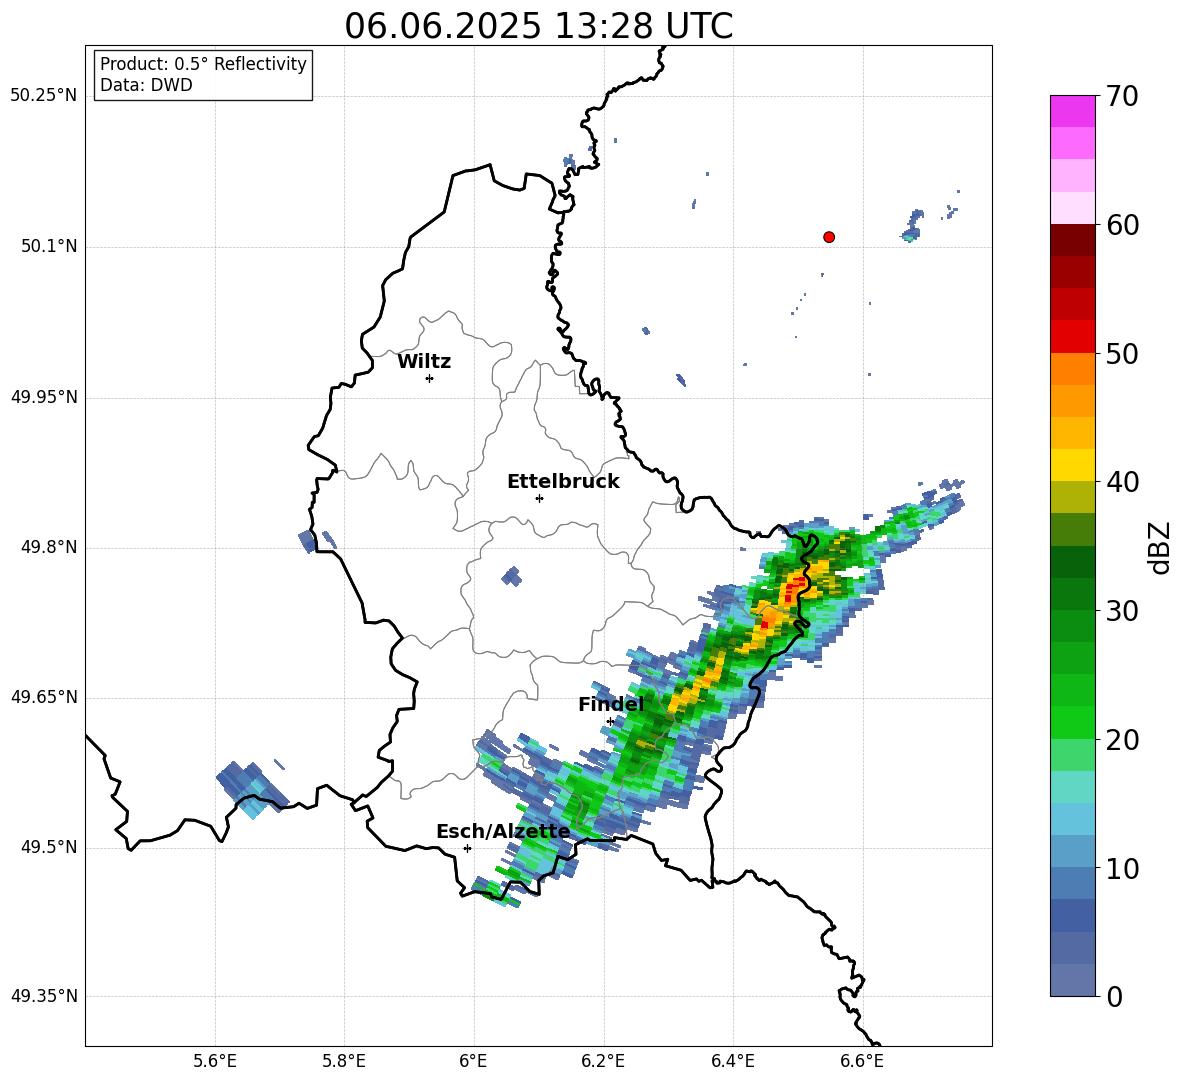Viewport: 1184px width, 1081px height.
Task: Click the 49.35°N latitude tick label
Action: coord(44,996)
